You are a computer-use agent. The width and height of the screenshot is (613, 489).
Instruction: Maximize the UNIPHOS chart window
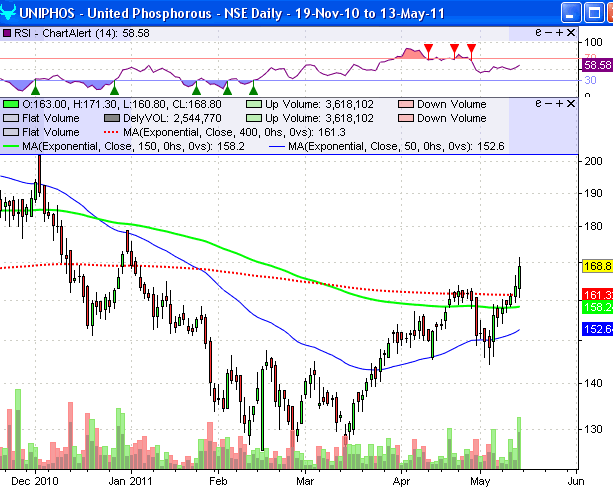click(594, 13)
